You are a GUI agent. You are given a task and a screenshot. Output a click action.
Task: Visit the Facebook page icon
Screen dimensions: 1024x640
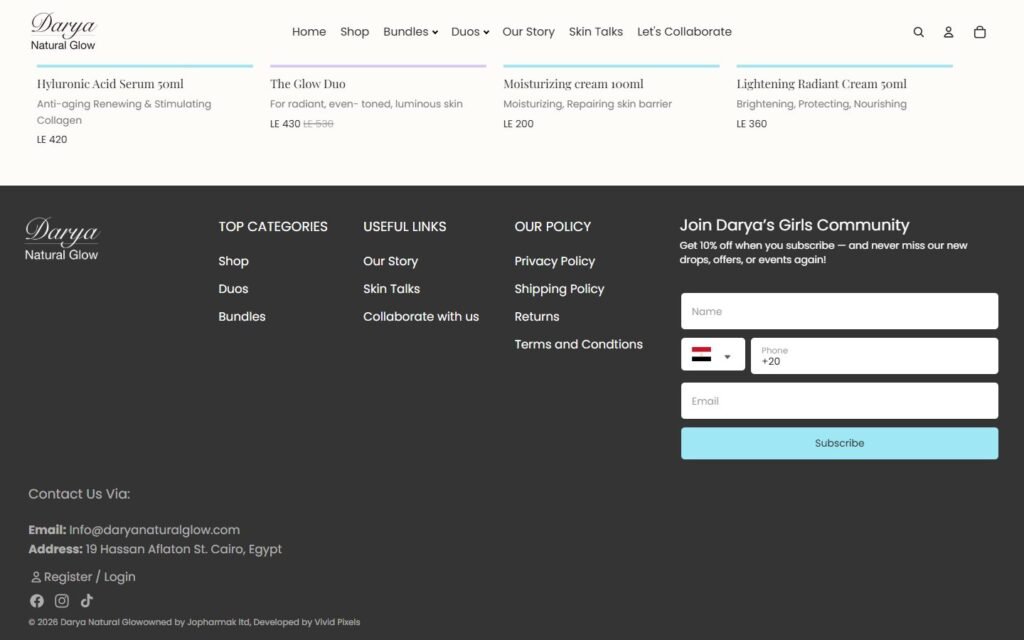[x=37, y=601]
